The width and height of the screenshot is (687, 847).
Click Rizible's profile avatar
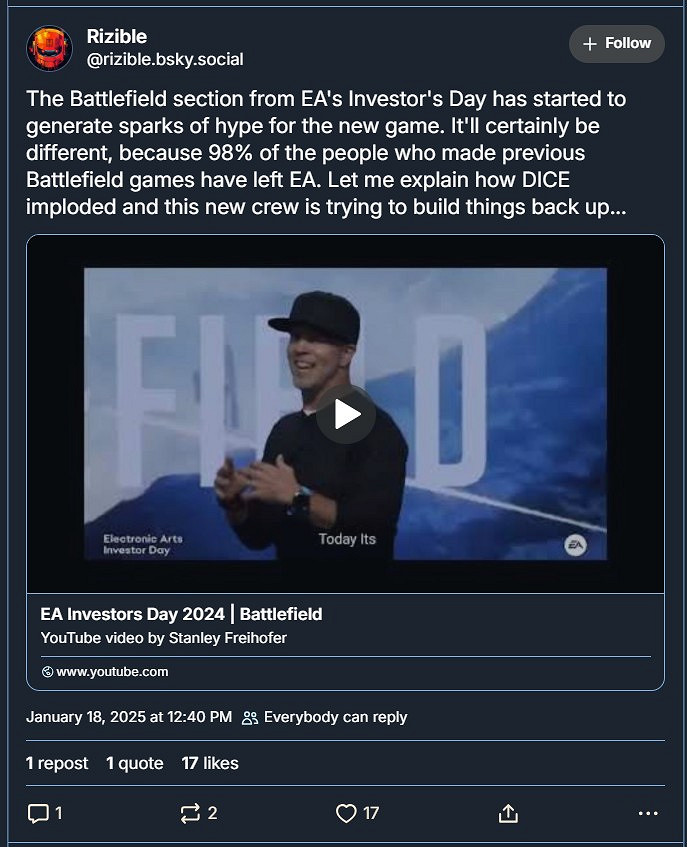(49, 48)
